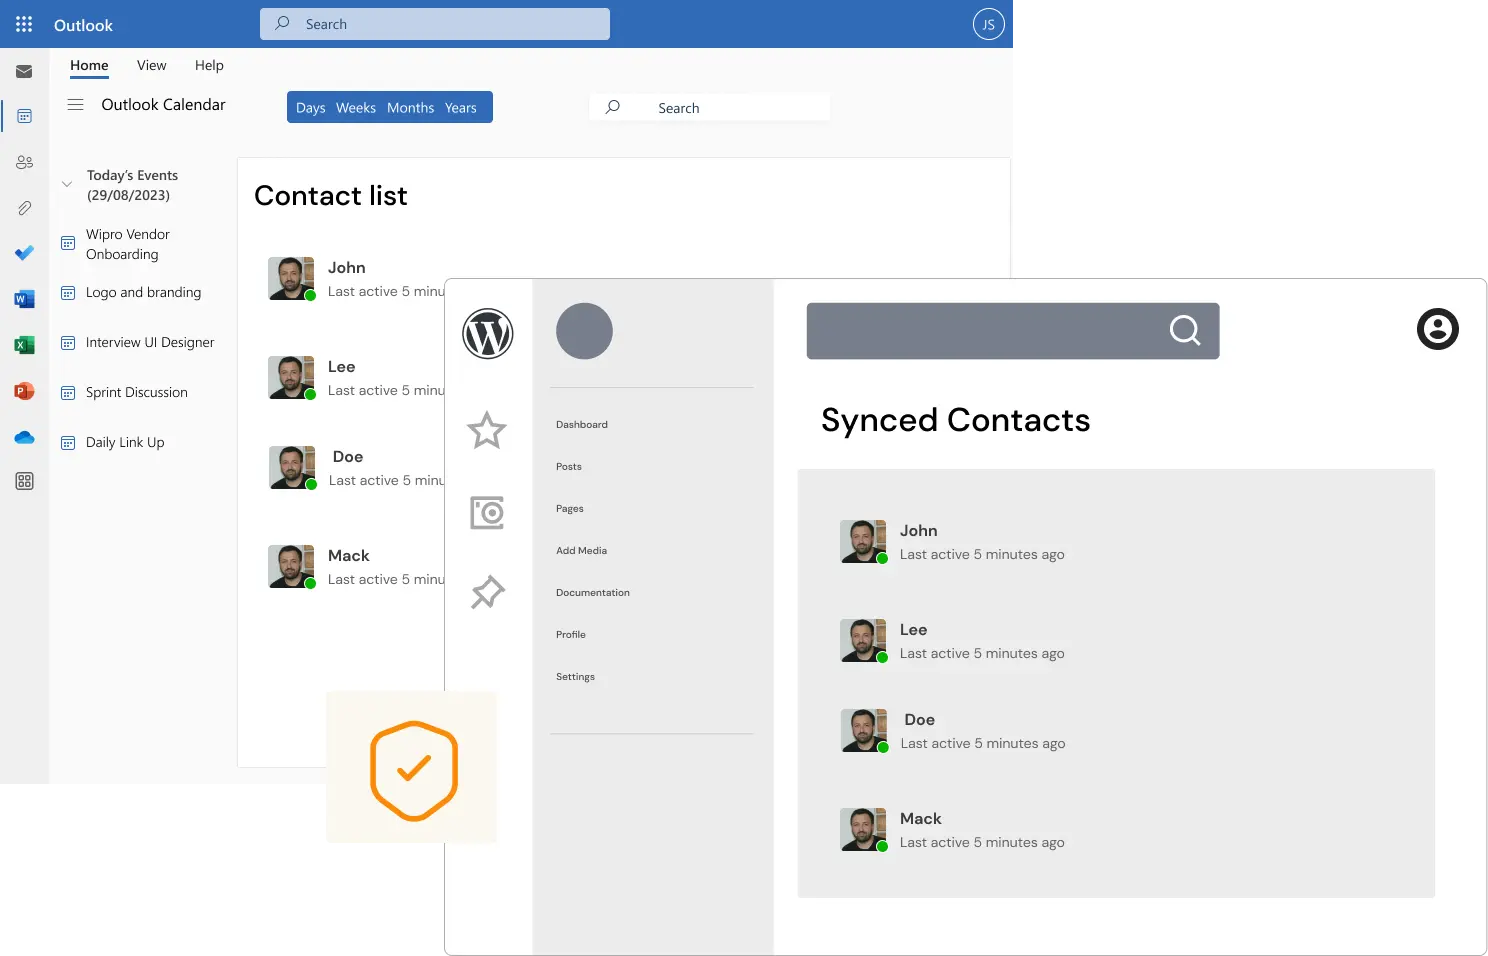Image resolution: width=1488 pixels, height=956 pixels.
Task: Open Settings in WordPress menu
Action: 575,677
